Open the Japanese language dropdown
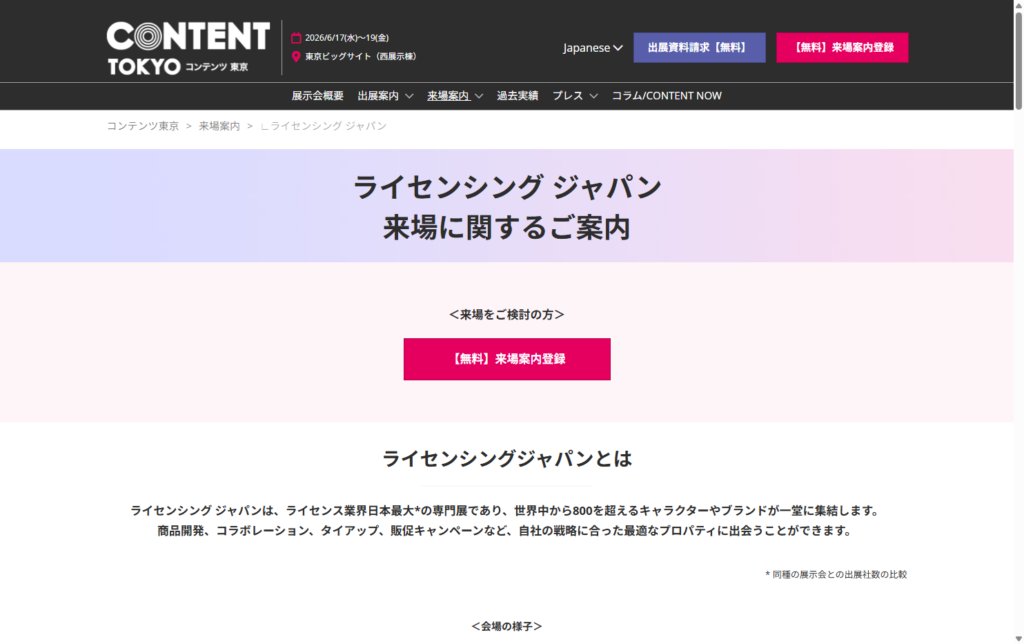 [593, 48]
